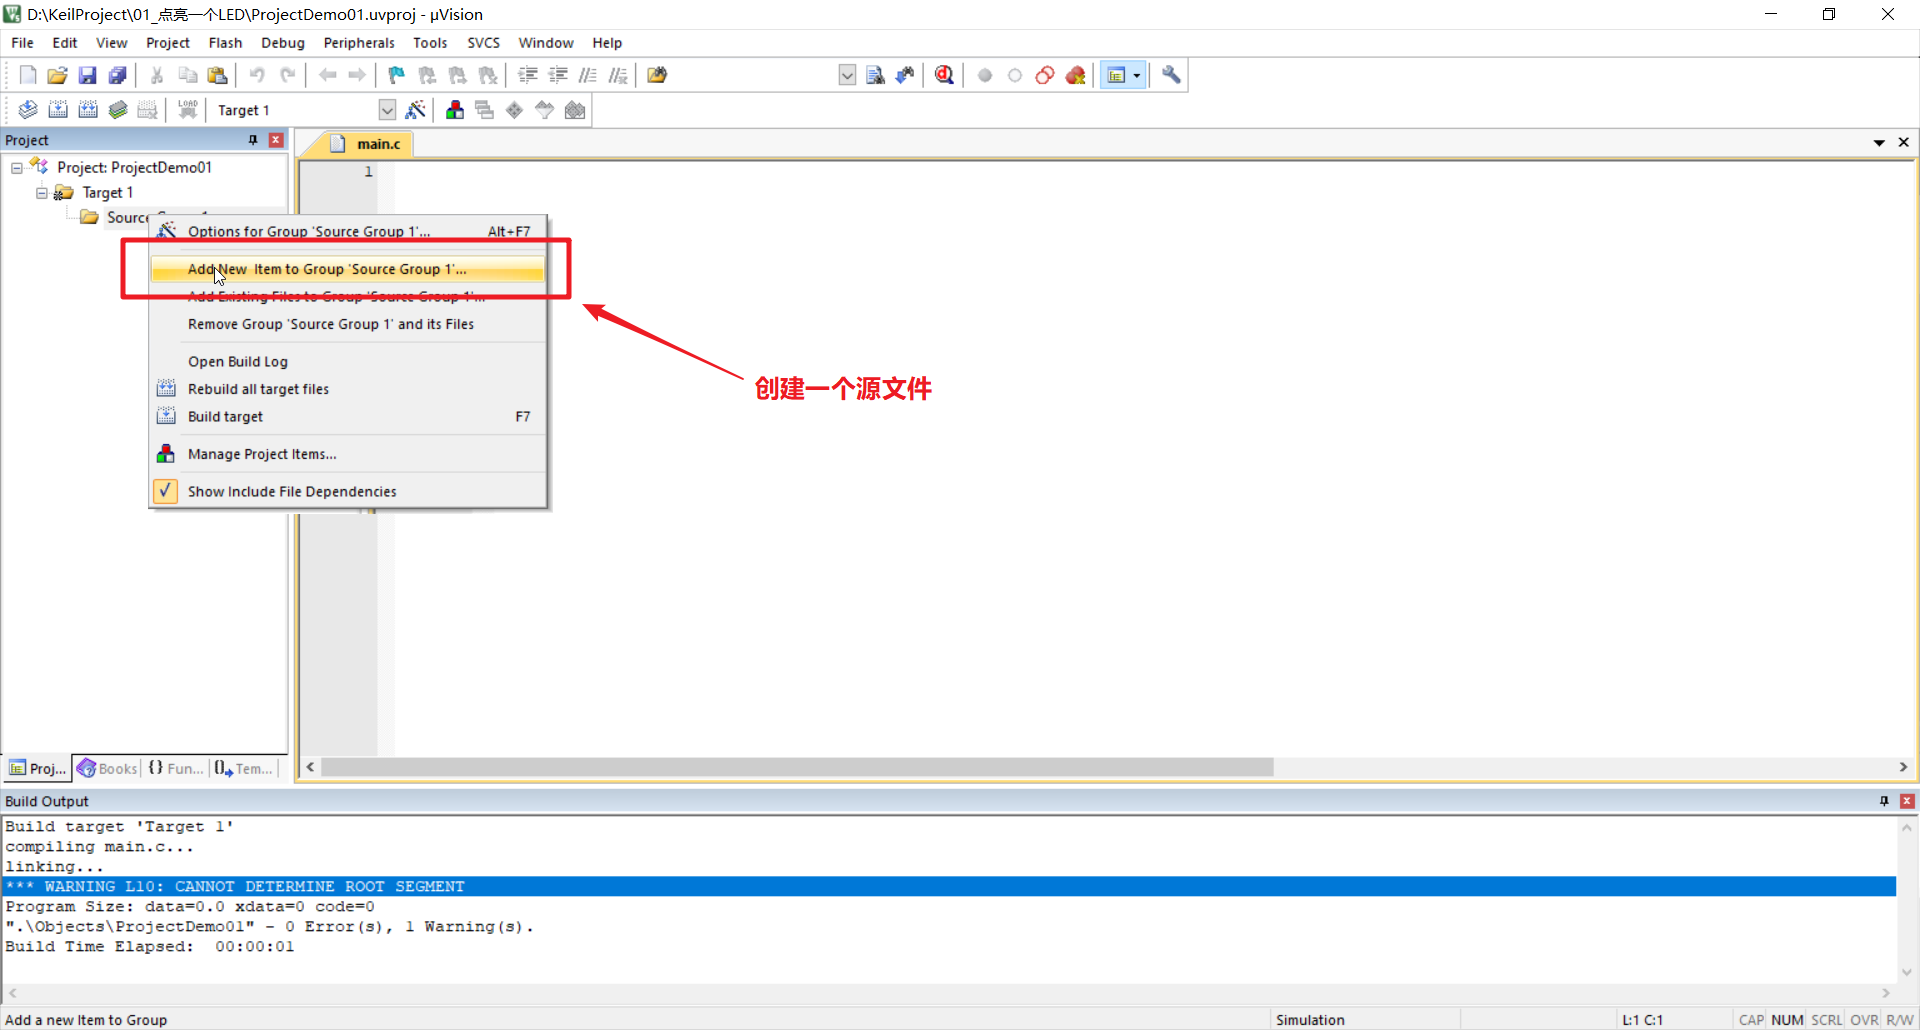Open Find in Files
The width and height of the screenshot is (1920, 1030).
(657, 75)
